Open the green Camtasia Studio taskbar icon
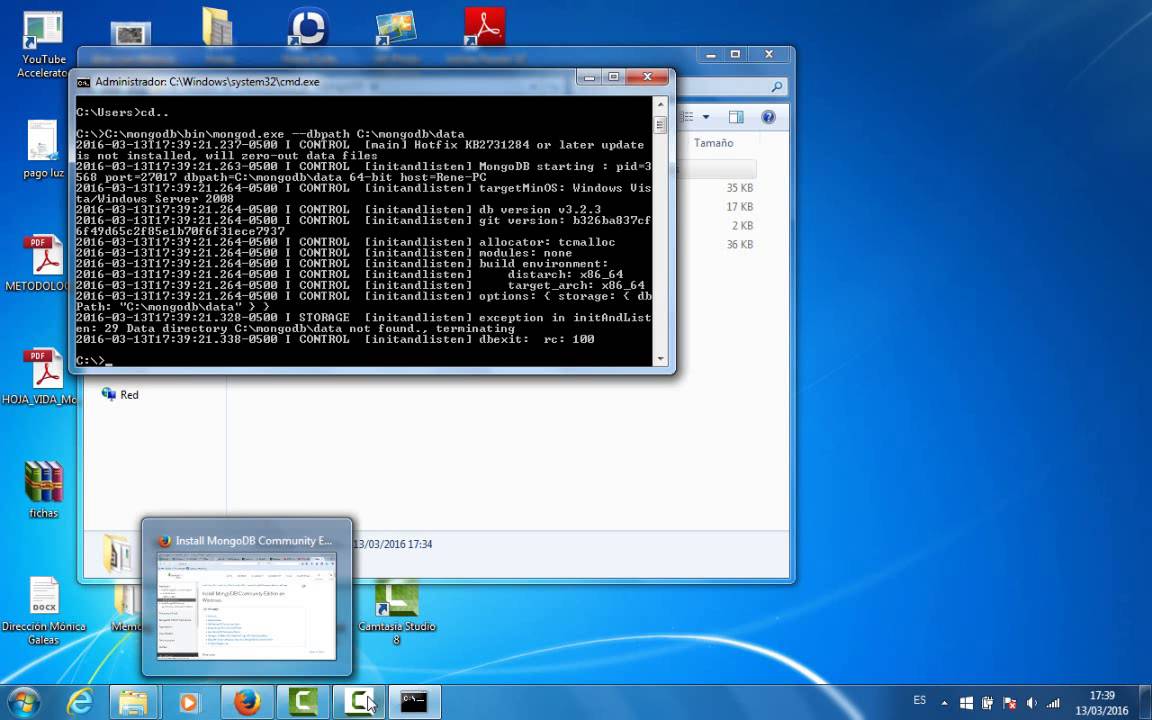This screenshot has width=1152, height=720. click(303, 702)
